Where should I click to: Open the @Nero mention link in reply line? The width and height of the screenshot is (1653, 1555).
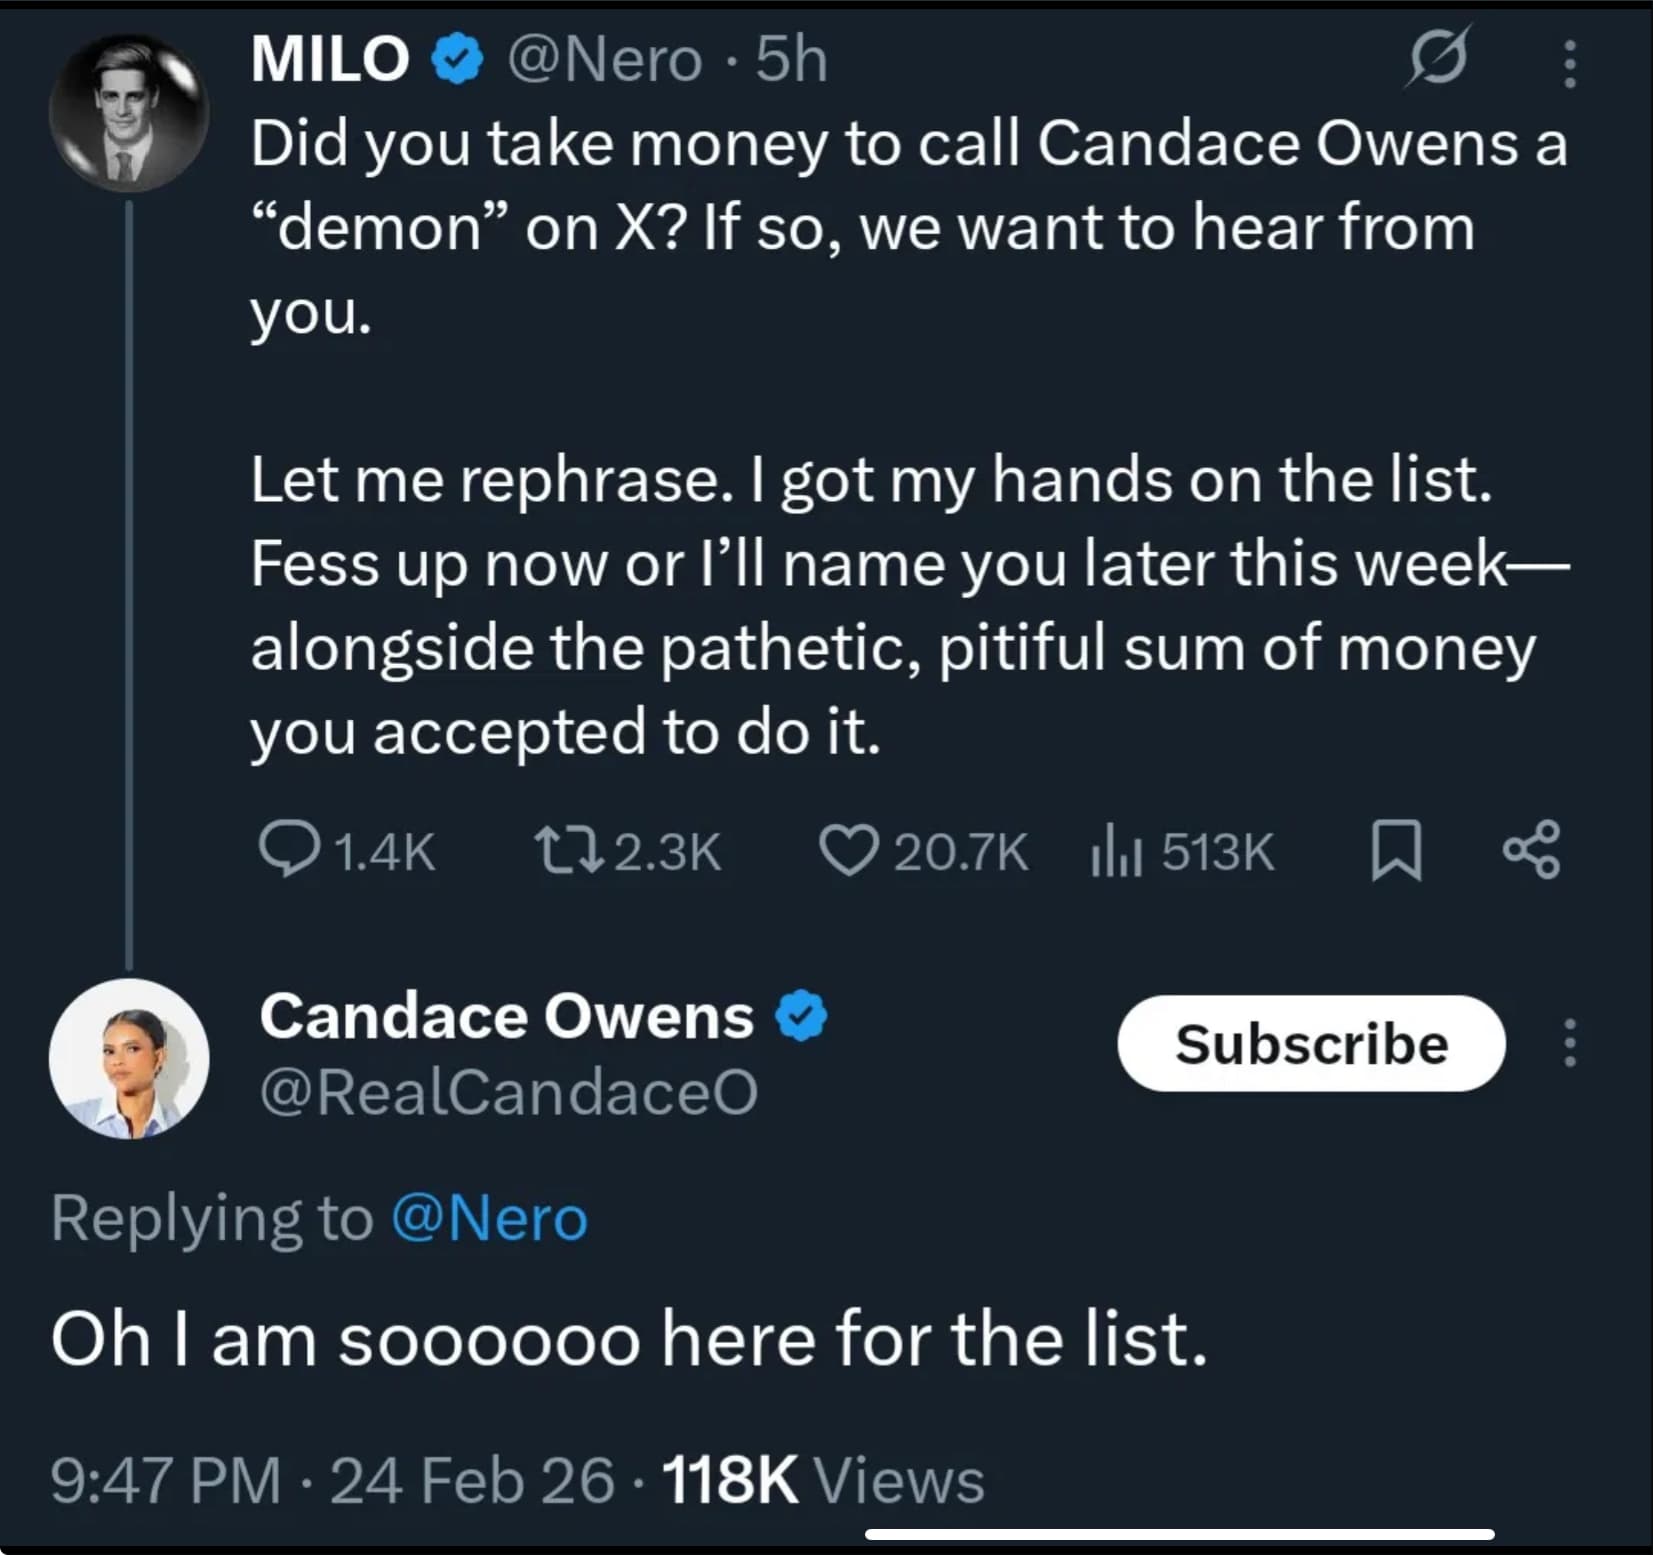[489, 1218]
